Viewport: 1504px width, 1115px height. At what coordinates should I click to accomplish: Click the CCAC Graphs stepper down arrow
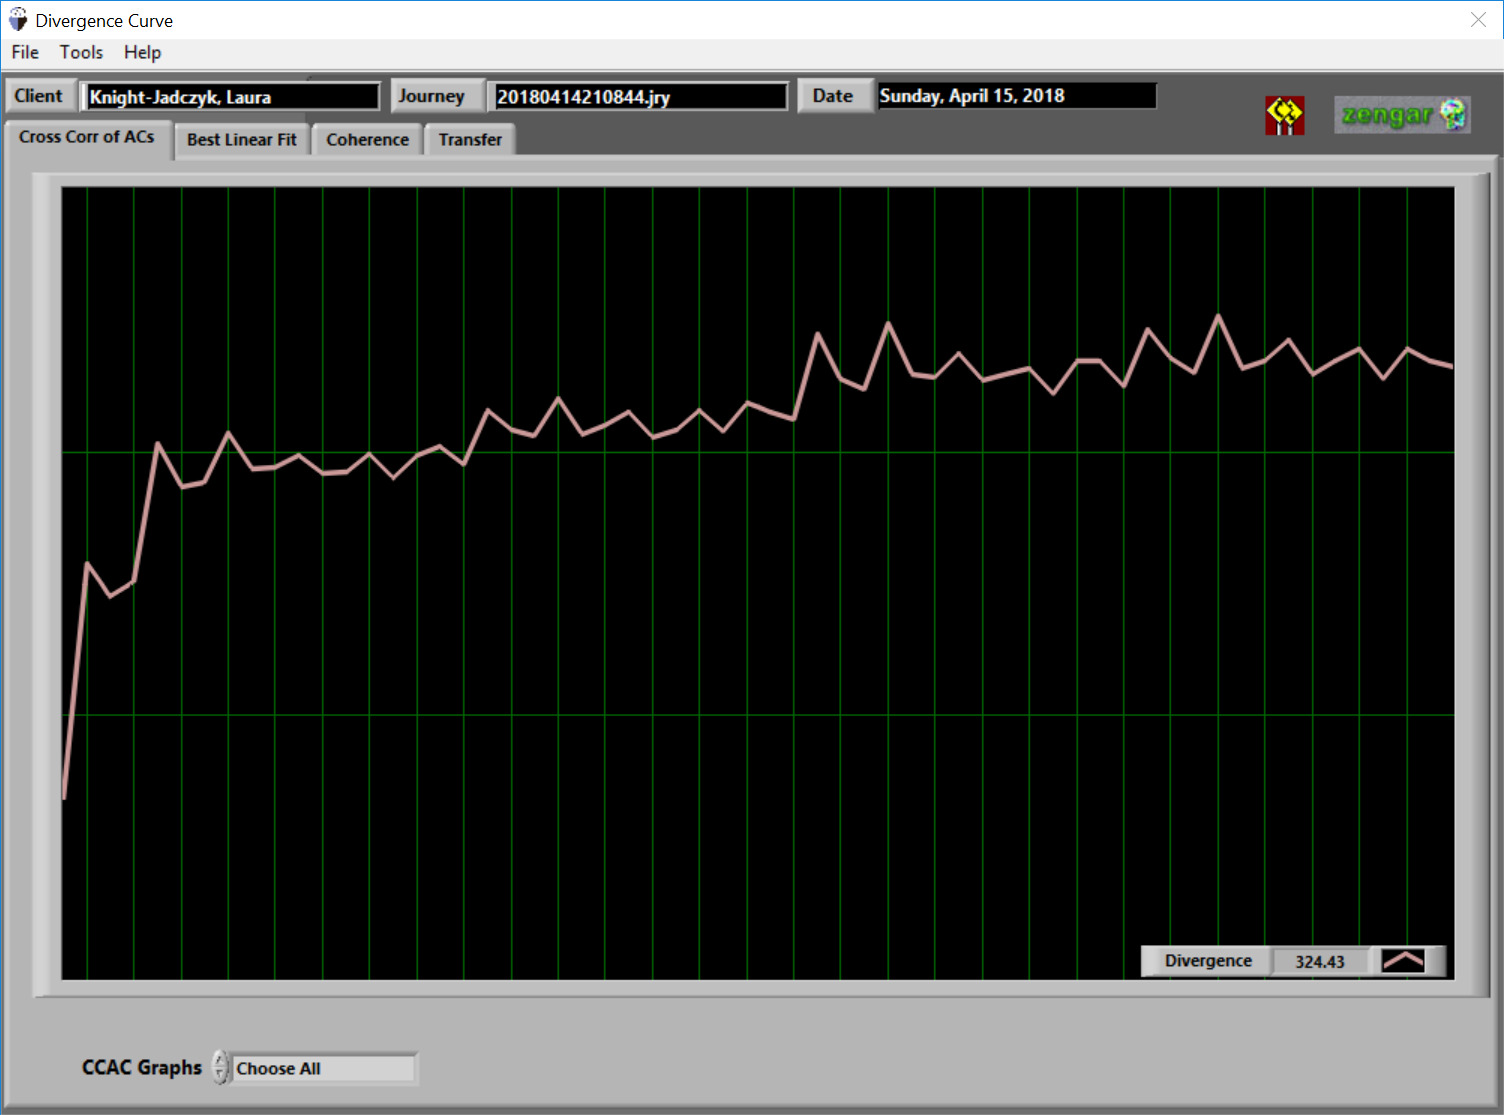(221, 1075)
